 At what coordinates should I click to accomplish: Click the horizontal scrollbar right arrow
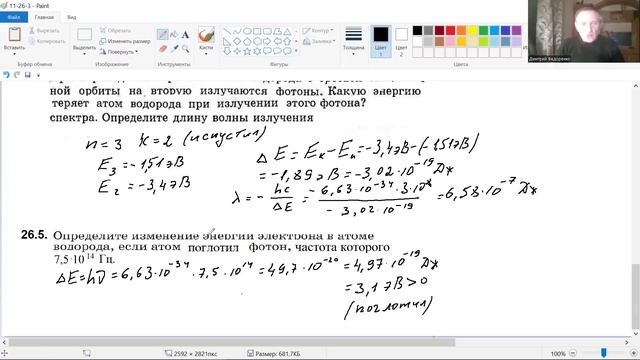(x=627, y=342)
